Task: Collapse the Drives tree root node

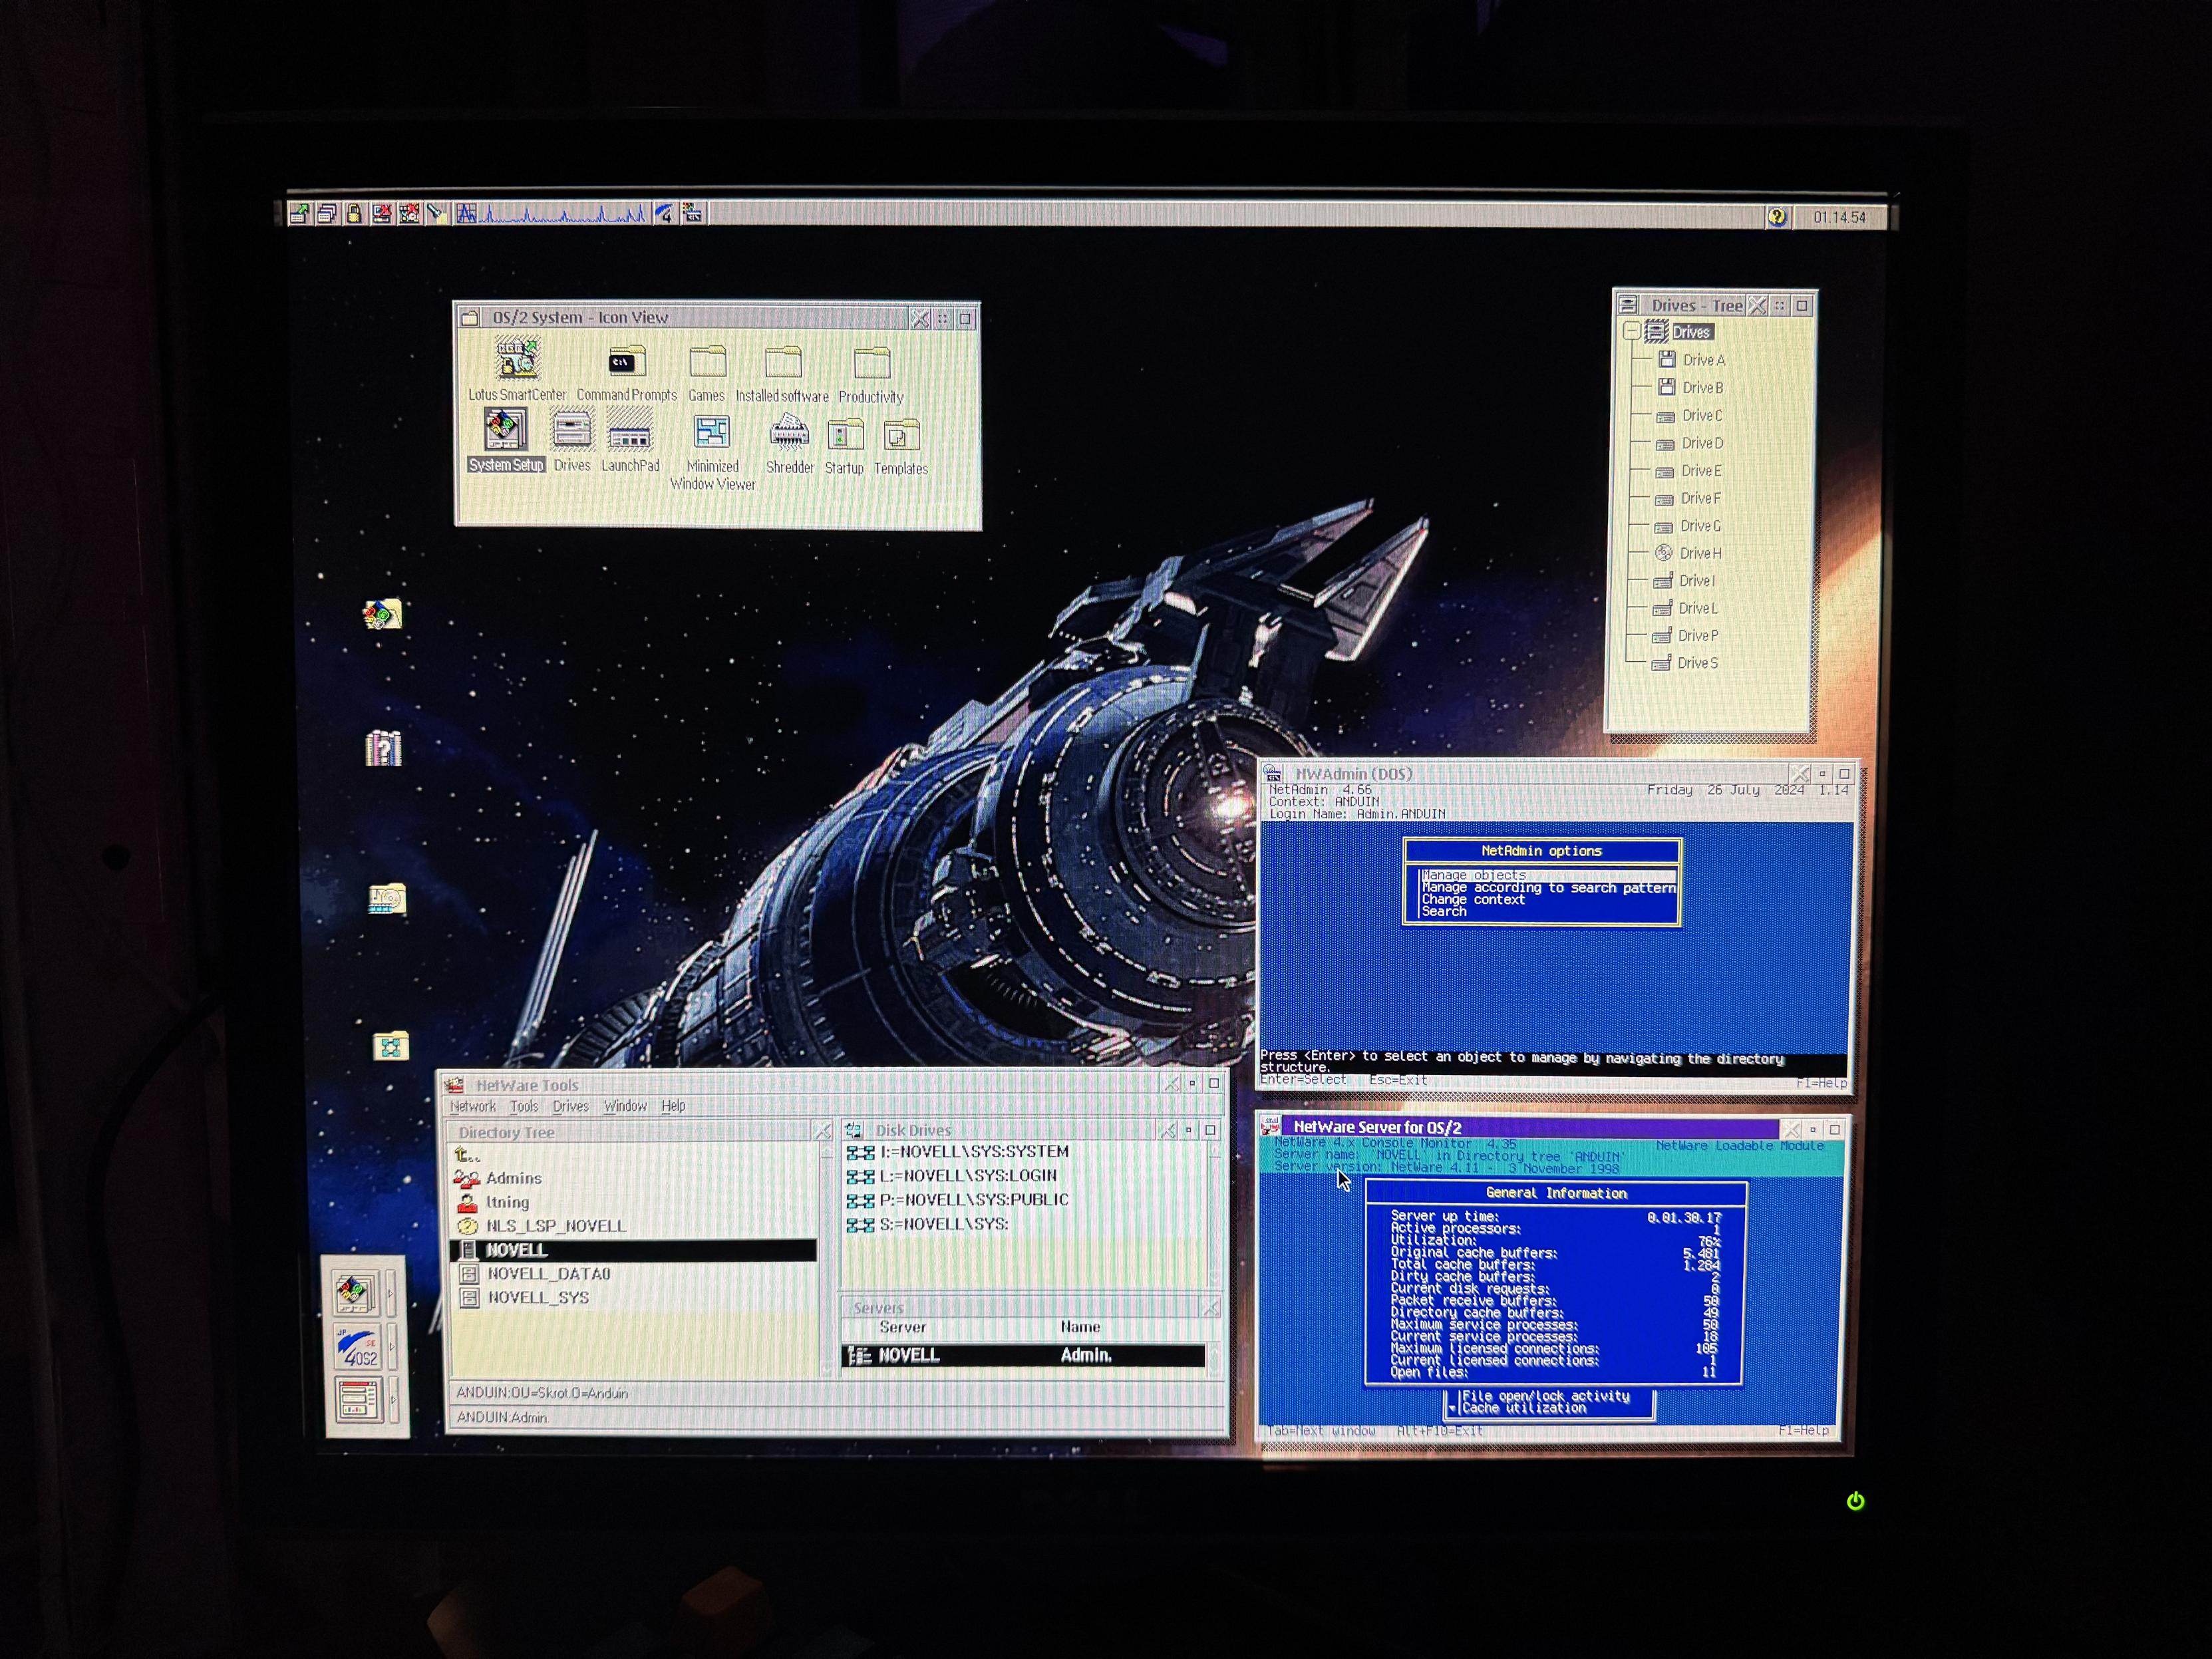Action: [1631, 331]
